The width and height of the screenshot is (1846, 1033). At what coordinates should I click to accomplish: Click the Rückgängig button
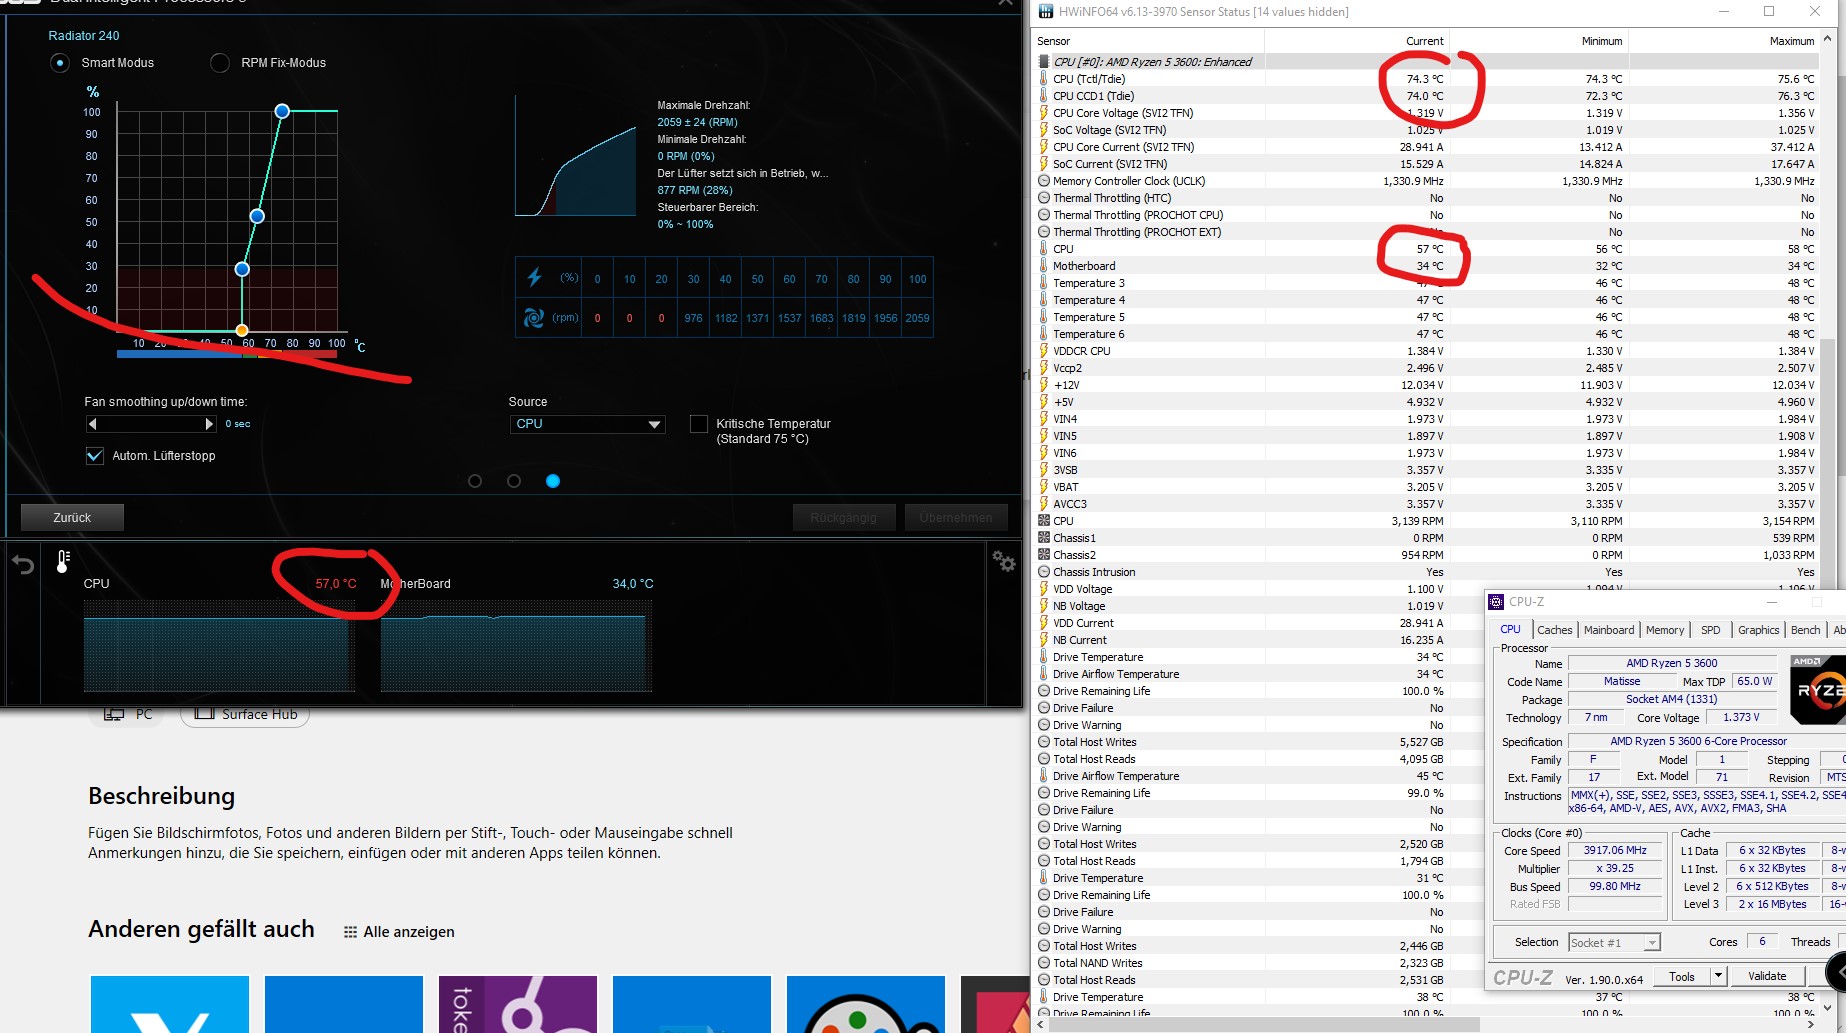843,517
